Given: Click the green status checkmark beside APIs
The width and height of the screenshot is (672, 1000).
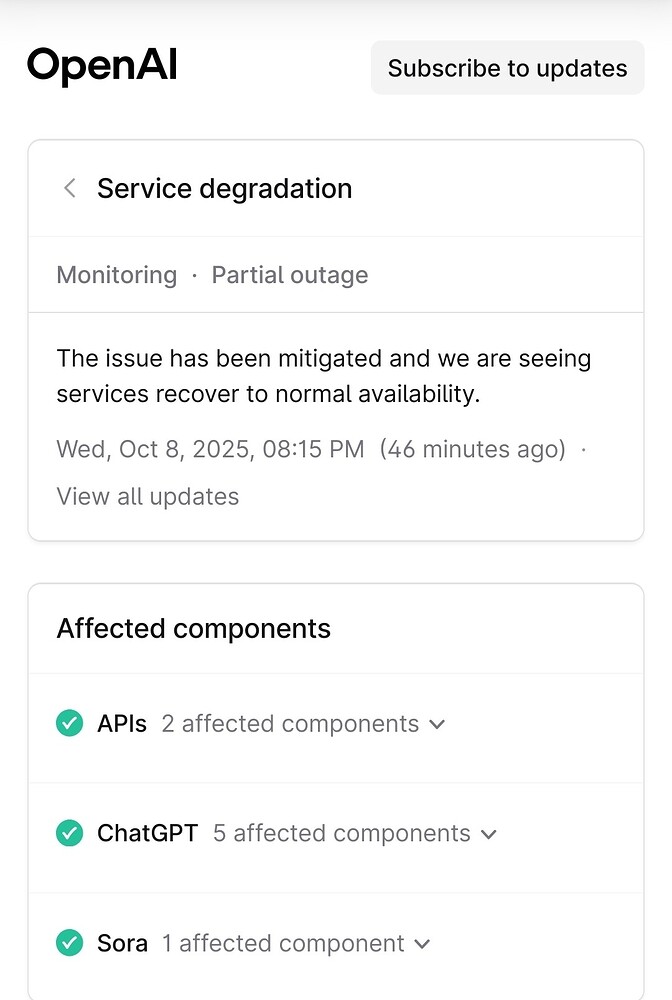Looking at the screenshot, I should tap(69, 723).
